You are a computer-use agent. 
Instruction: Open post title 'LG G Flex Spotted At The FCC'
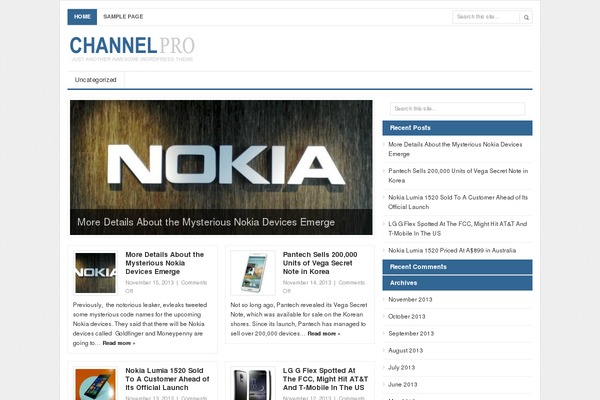pyautogui.click(x=325, y=379)
